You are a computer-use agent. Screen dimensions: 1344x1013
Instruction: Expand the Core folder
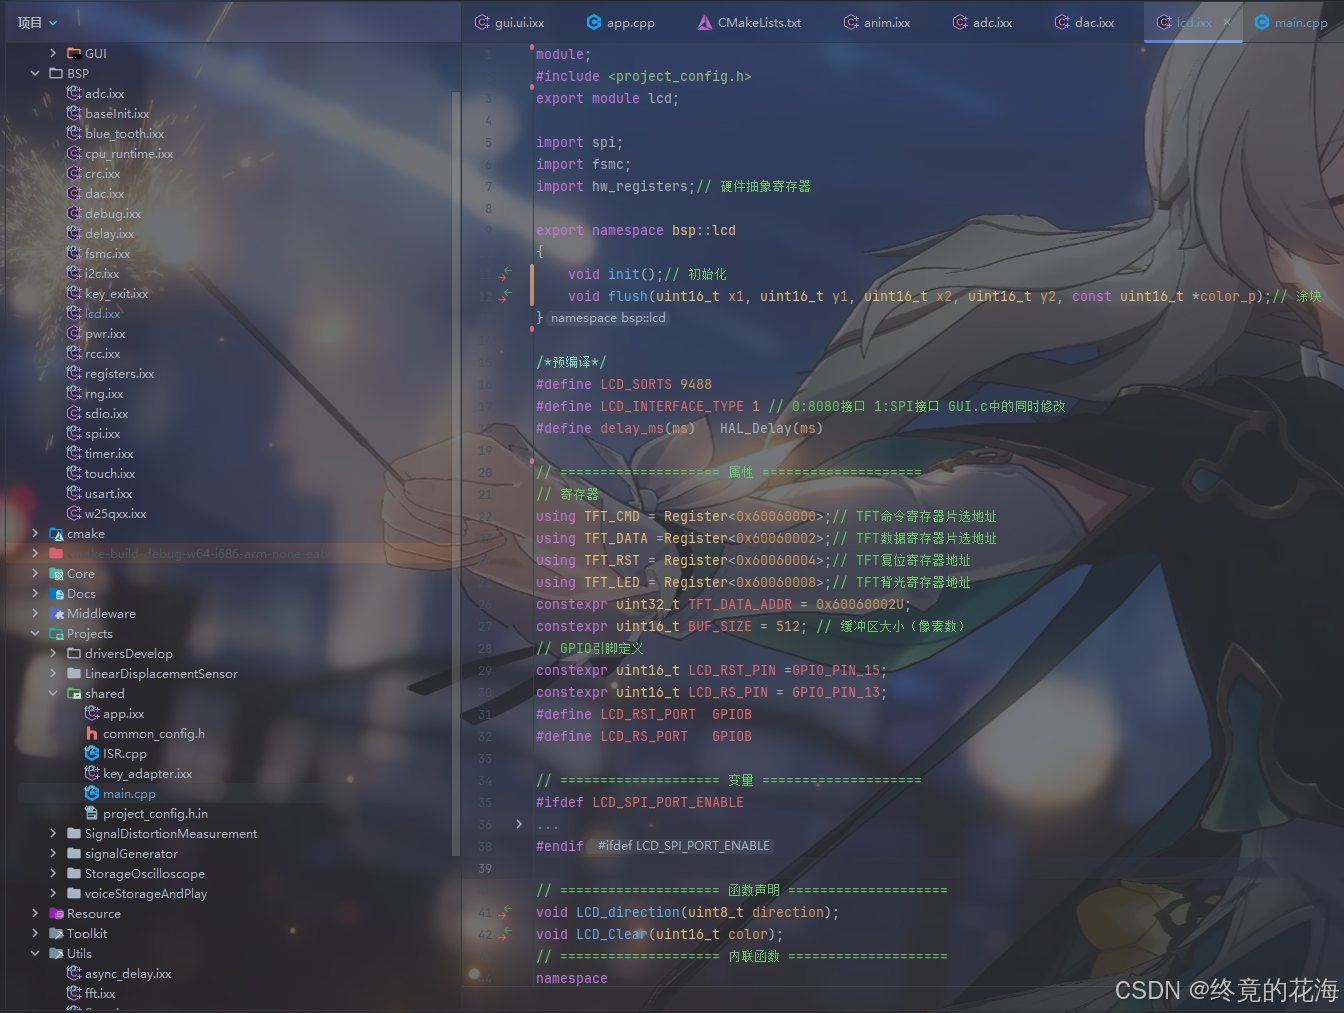(x=35, y=573)
